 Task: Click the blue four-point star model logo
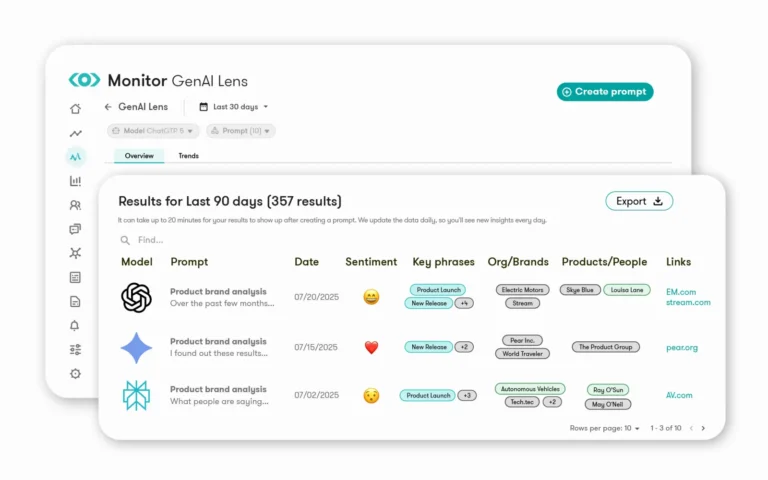pos(136,347)
